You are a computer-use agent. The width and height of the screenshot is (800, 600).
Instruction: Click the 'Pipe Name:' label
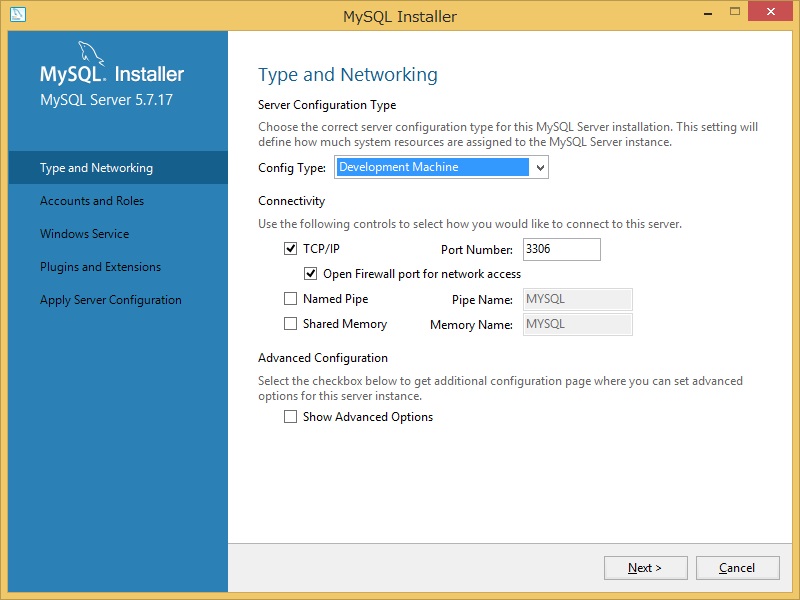[x=482, y=299]
